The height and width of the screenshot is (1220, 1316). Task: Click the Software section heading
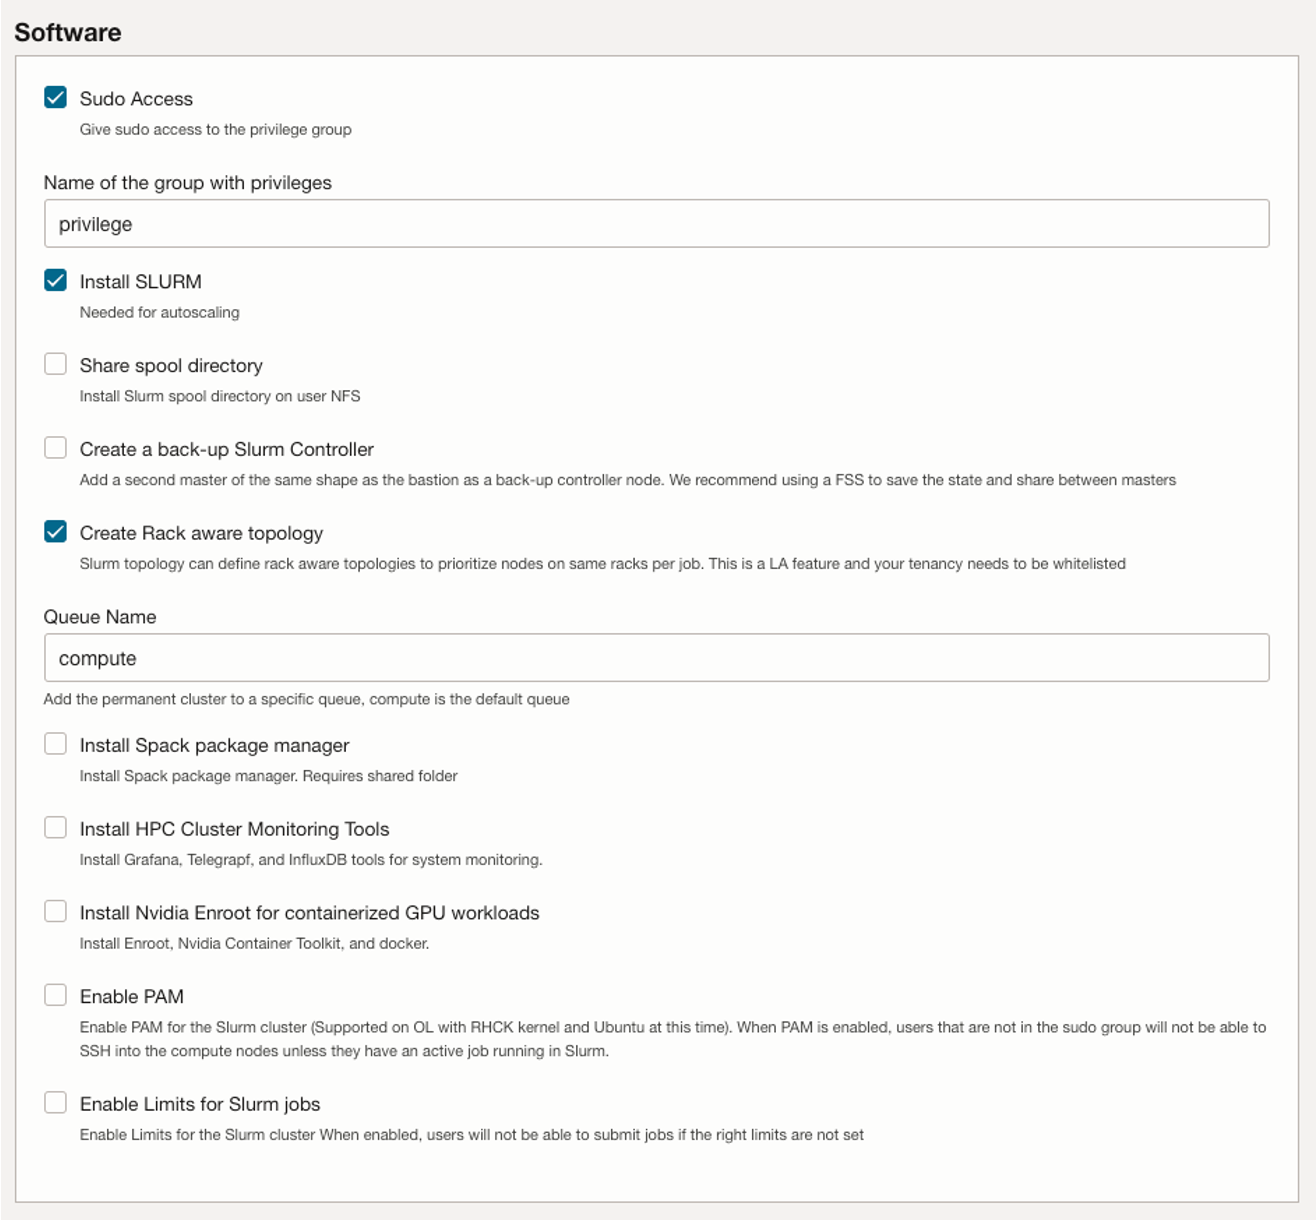(68, 32)
